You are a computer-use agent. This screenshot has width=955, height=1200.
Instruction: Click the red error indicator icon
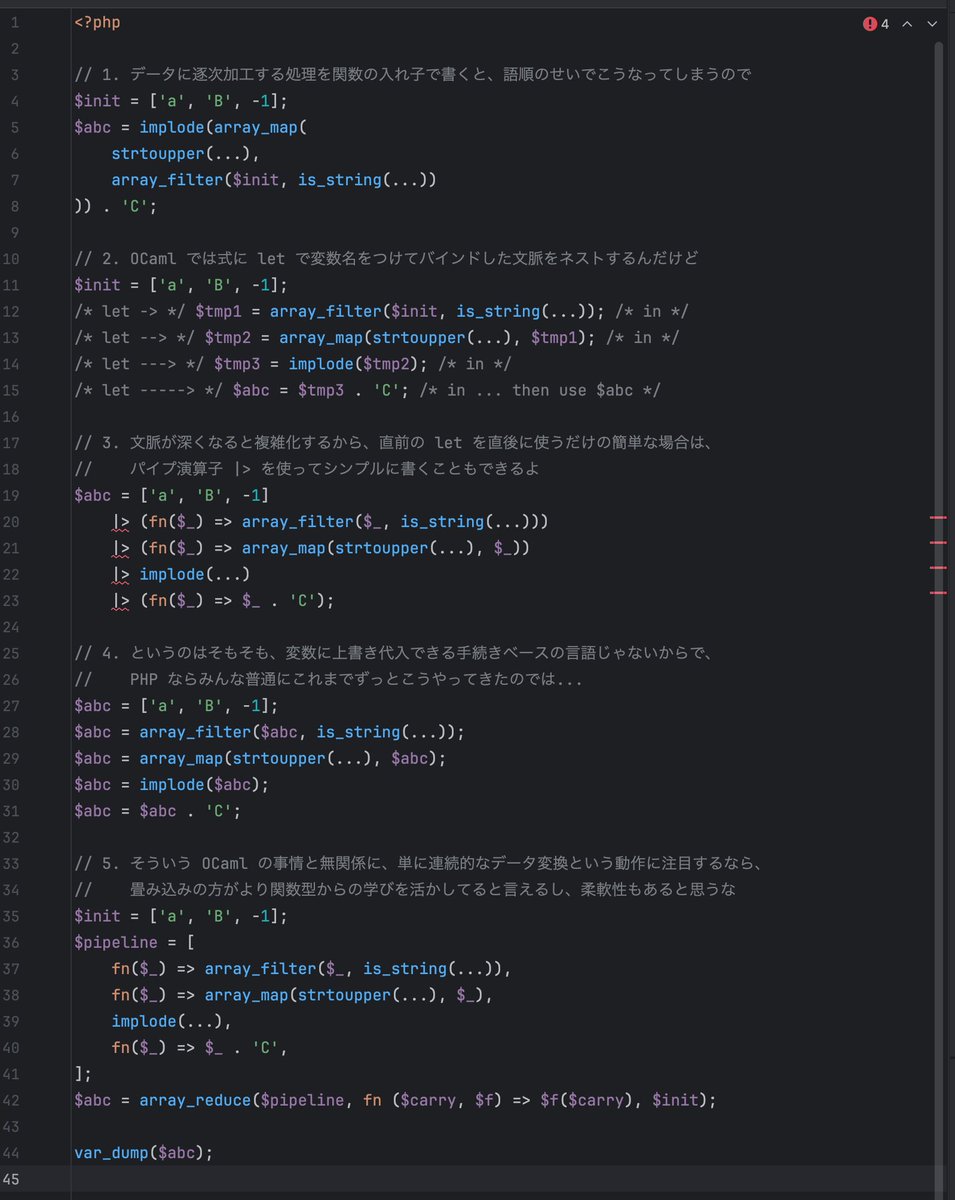click(x=869, y=23)
